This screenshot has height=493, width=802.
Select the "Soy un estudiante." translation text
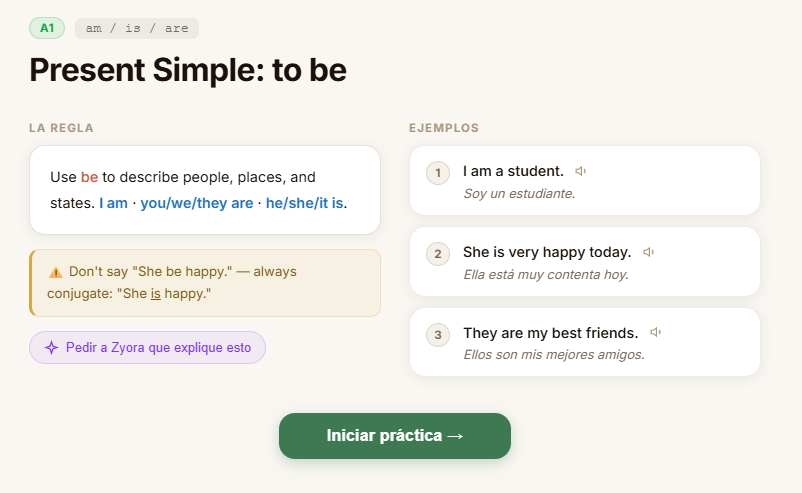pos(519,194)
